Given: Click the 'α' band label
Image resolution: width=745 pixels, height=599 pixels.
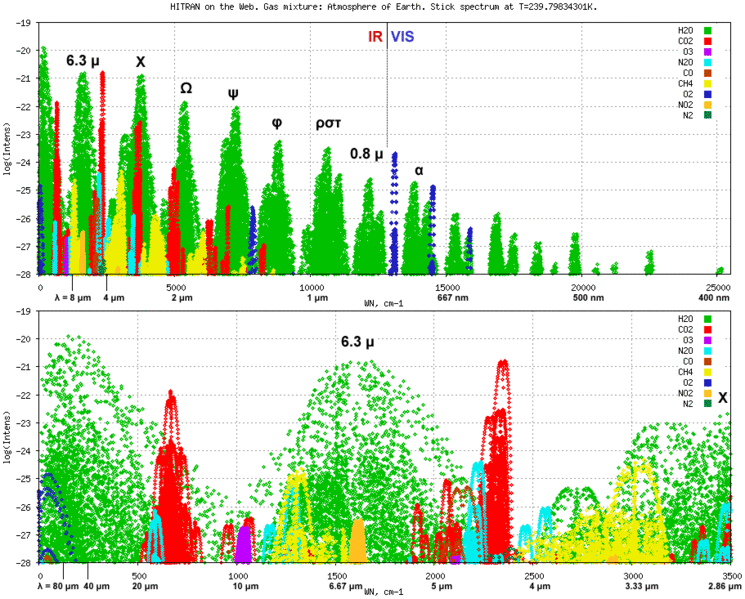Looking at the screenshot, I should pyautogui.click(x=419, y=171).
